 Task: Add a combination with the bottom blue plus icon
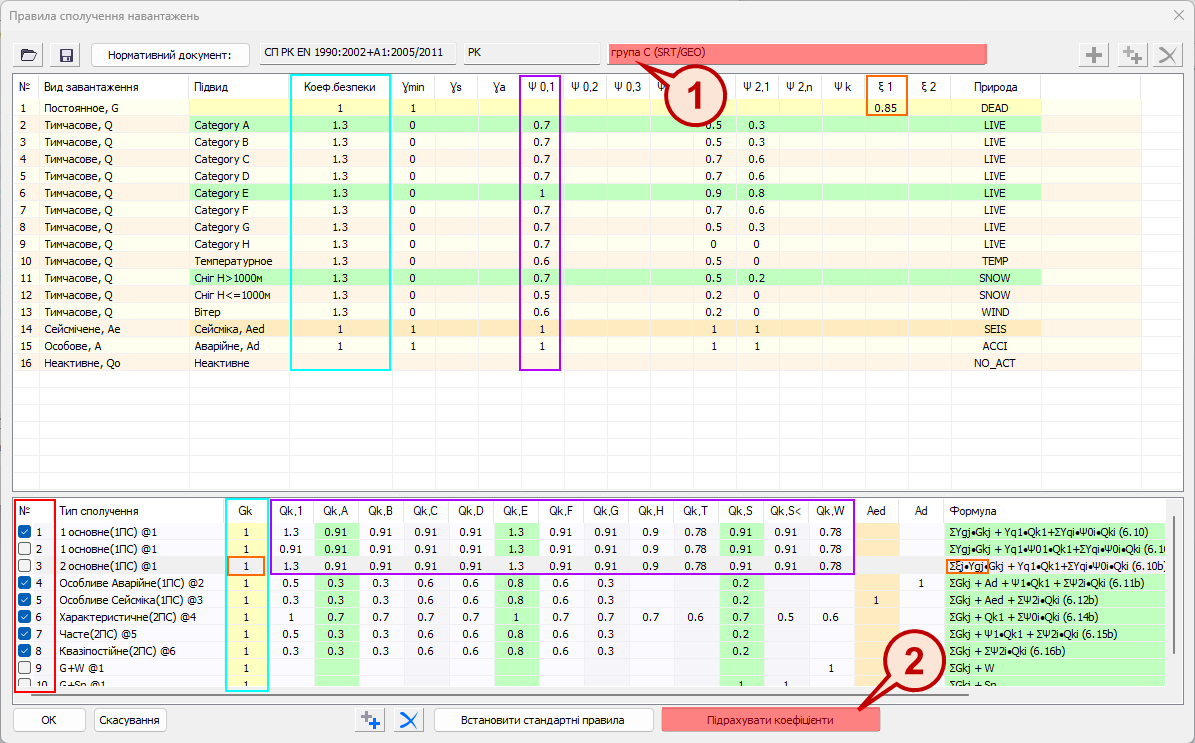pyautogui.click(x=371, y=720)
